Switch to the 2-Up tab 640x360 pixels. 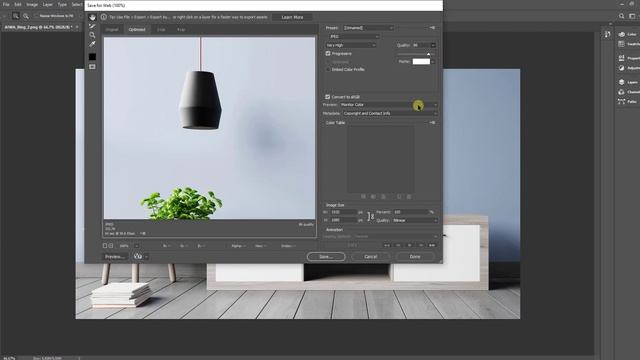(161, 29)
